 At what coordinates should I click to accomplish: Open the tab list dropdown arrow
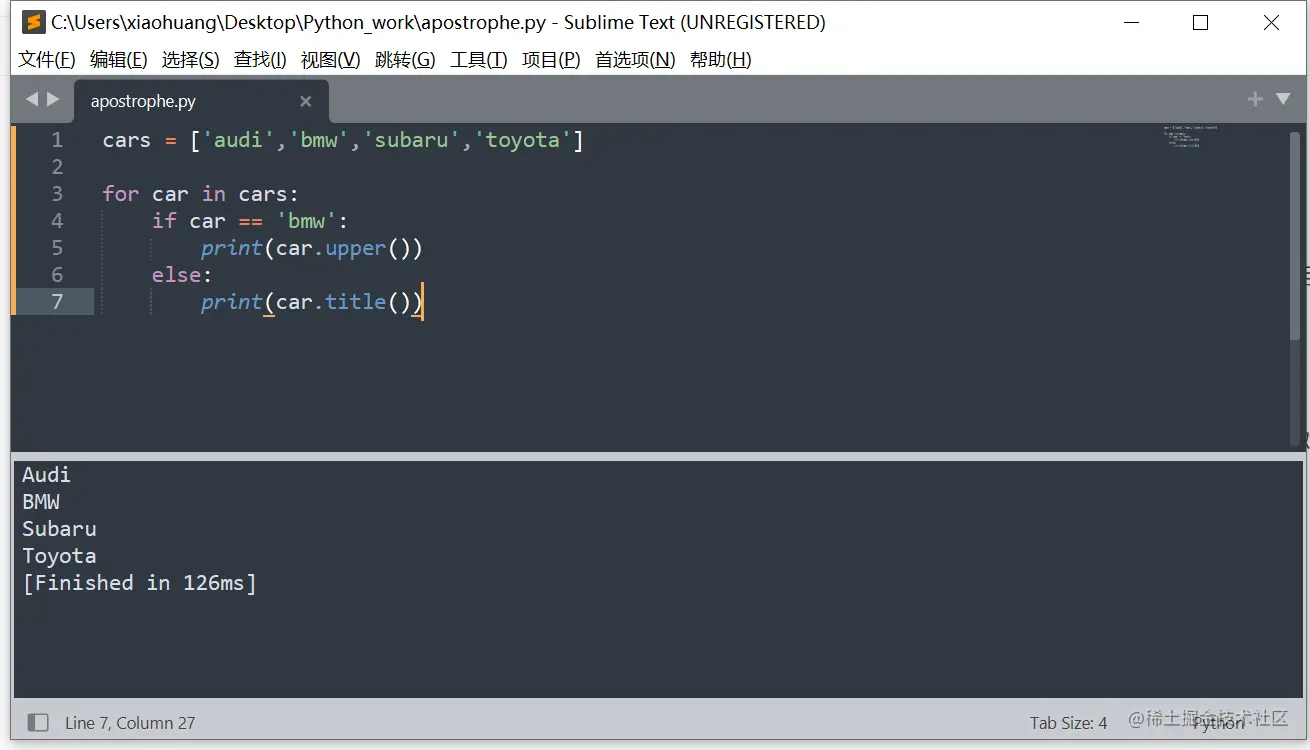(x=1283, y=99)
